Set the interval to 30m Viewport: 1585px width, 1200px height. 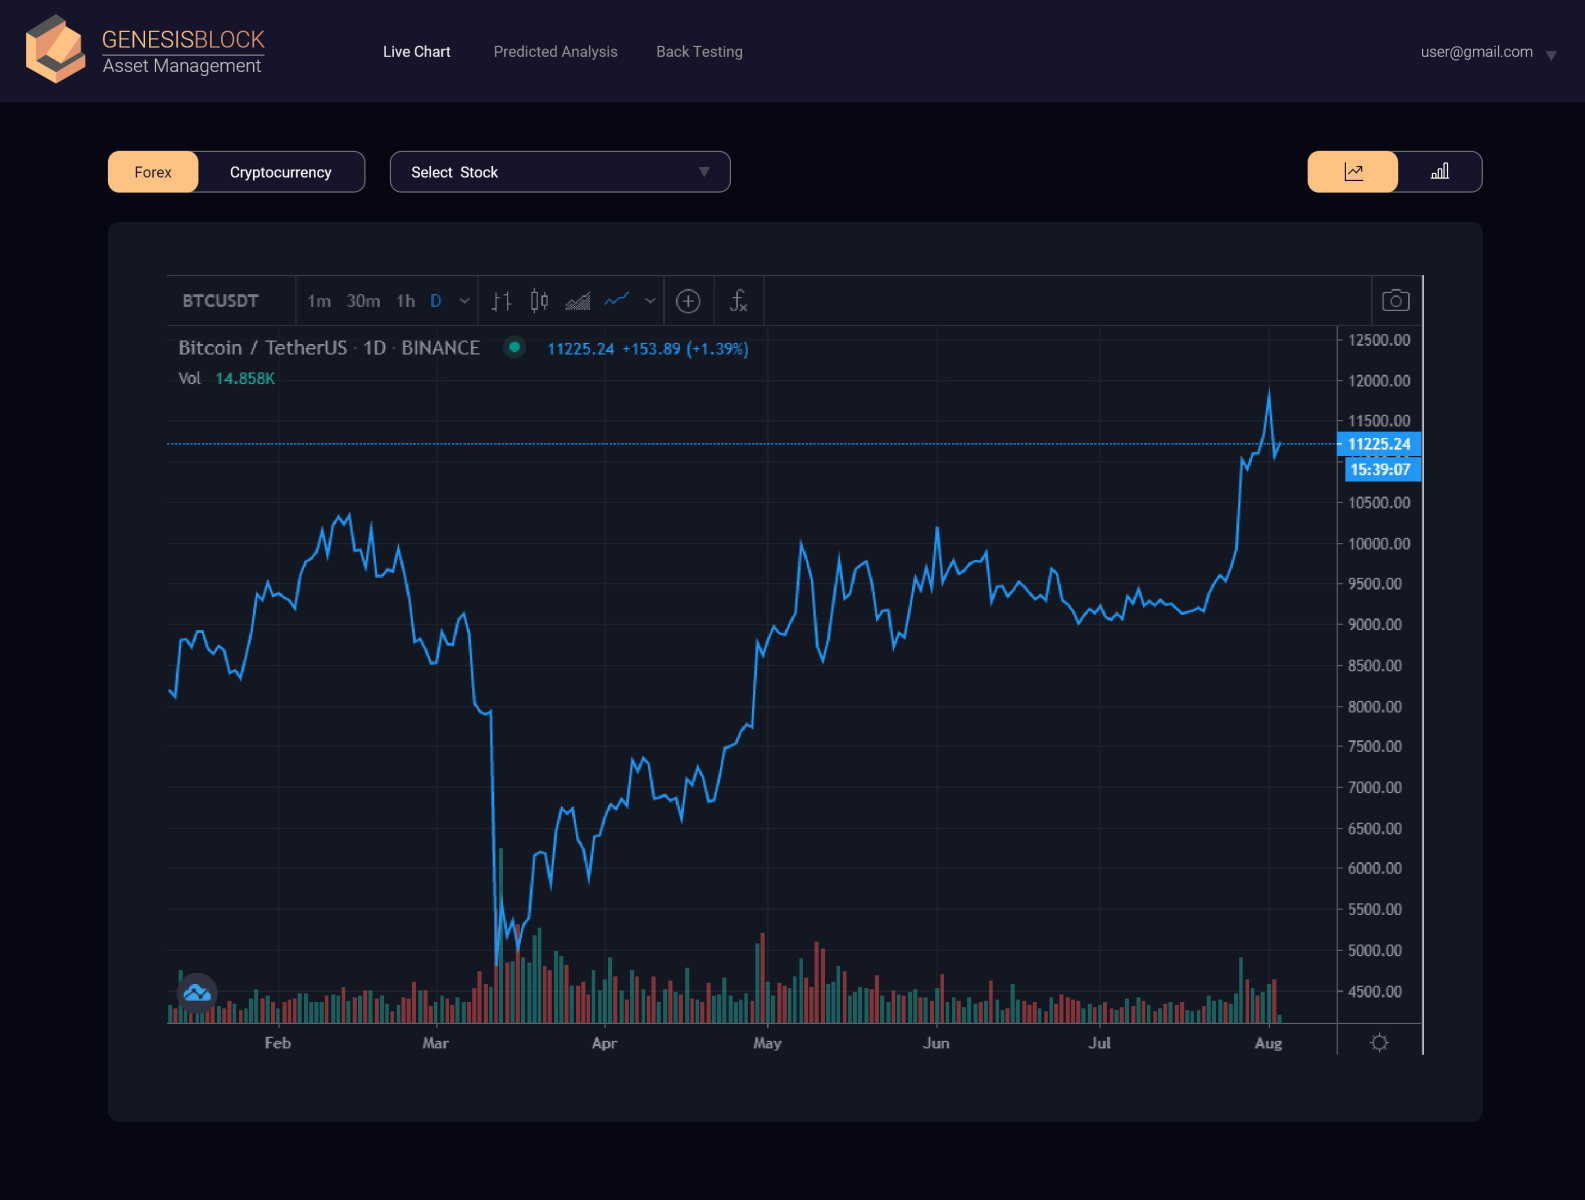pyautogui.click(x=363, y=301)
